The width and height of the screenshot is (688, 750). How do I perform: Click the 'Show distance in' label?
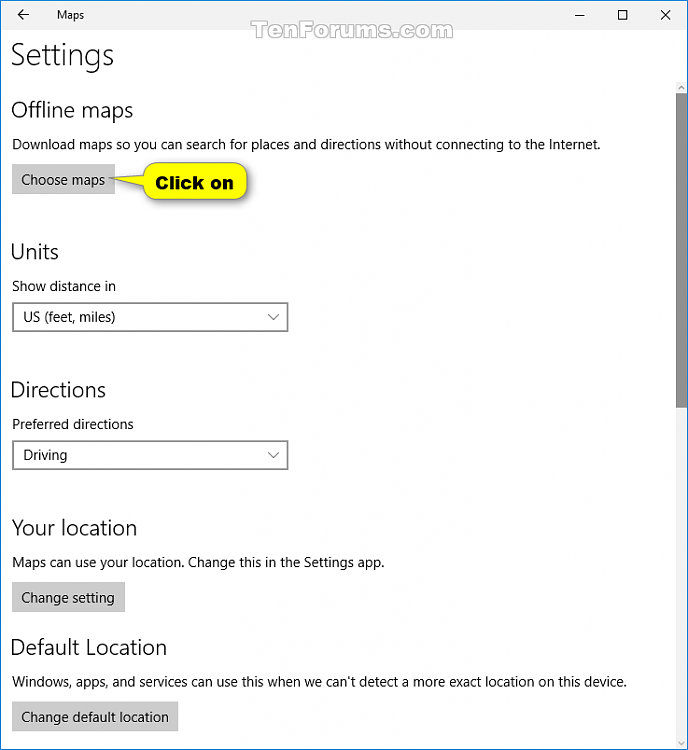[x=64, y=286]
